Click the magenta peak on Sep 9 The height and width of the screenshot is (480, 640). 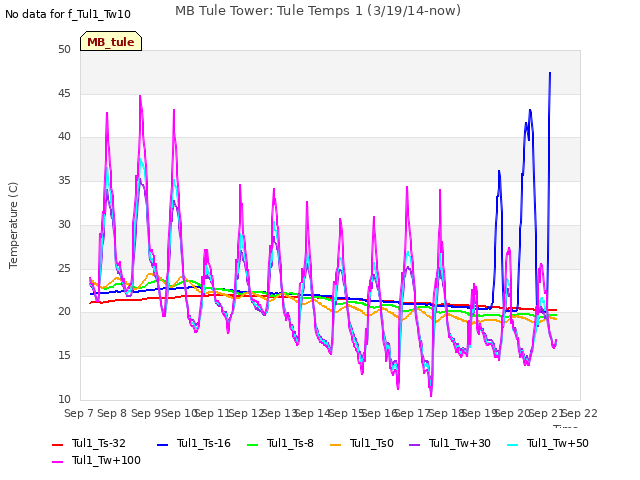(x=140, y=96)
